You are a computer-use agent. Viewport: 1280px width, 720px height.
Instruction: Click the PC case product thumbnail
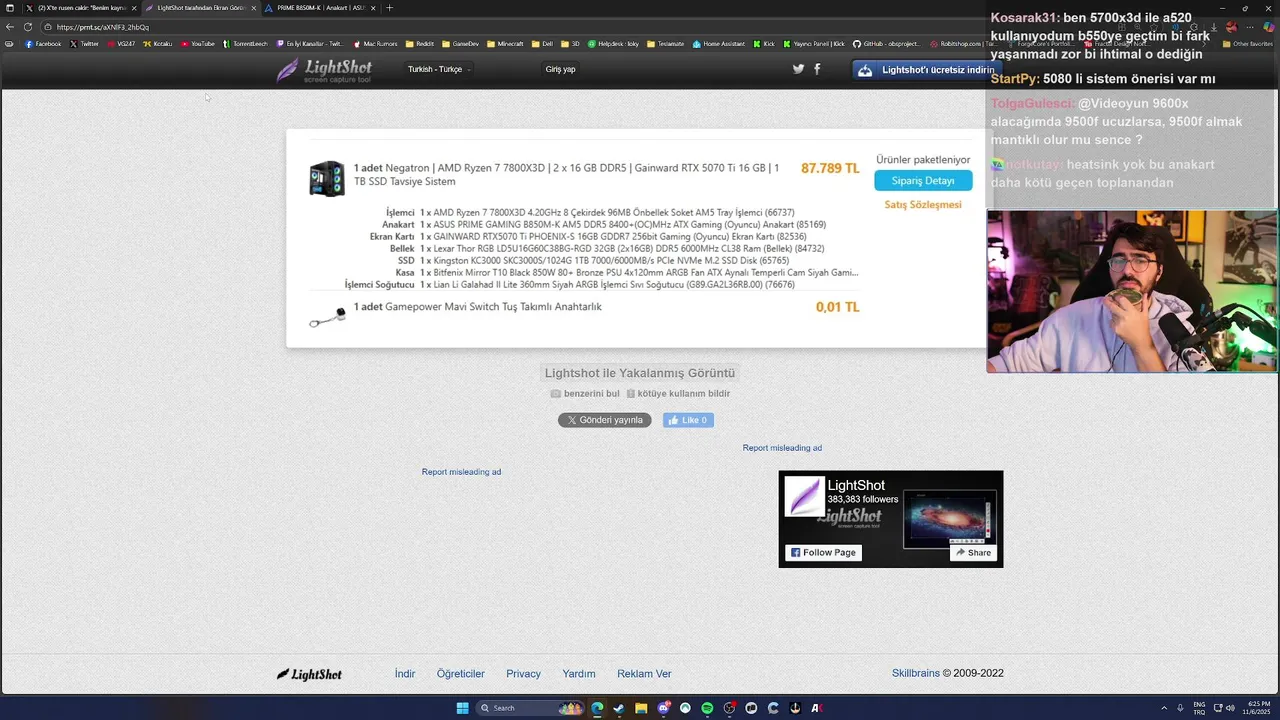point(327,179)
